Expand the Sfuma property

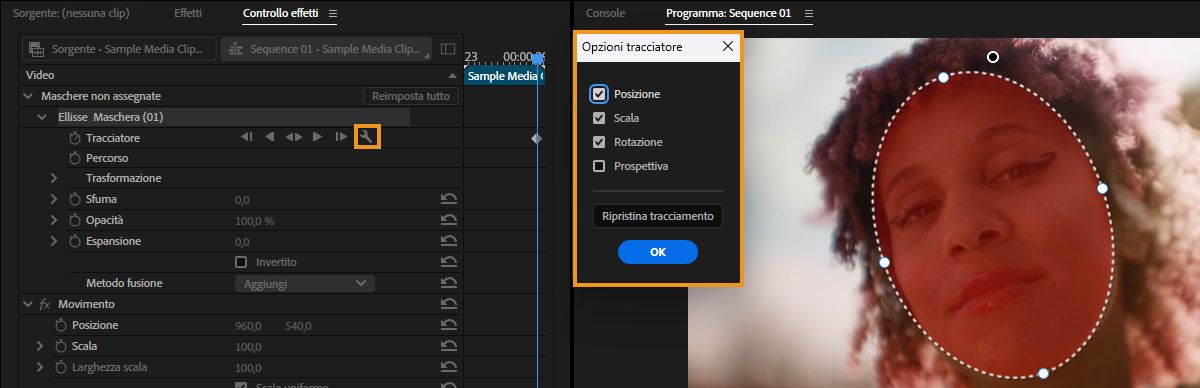[54, 199]
